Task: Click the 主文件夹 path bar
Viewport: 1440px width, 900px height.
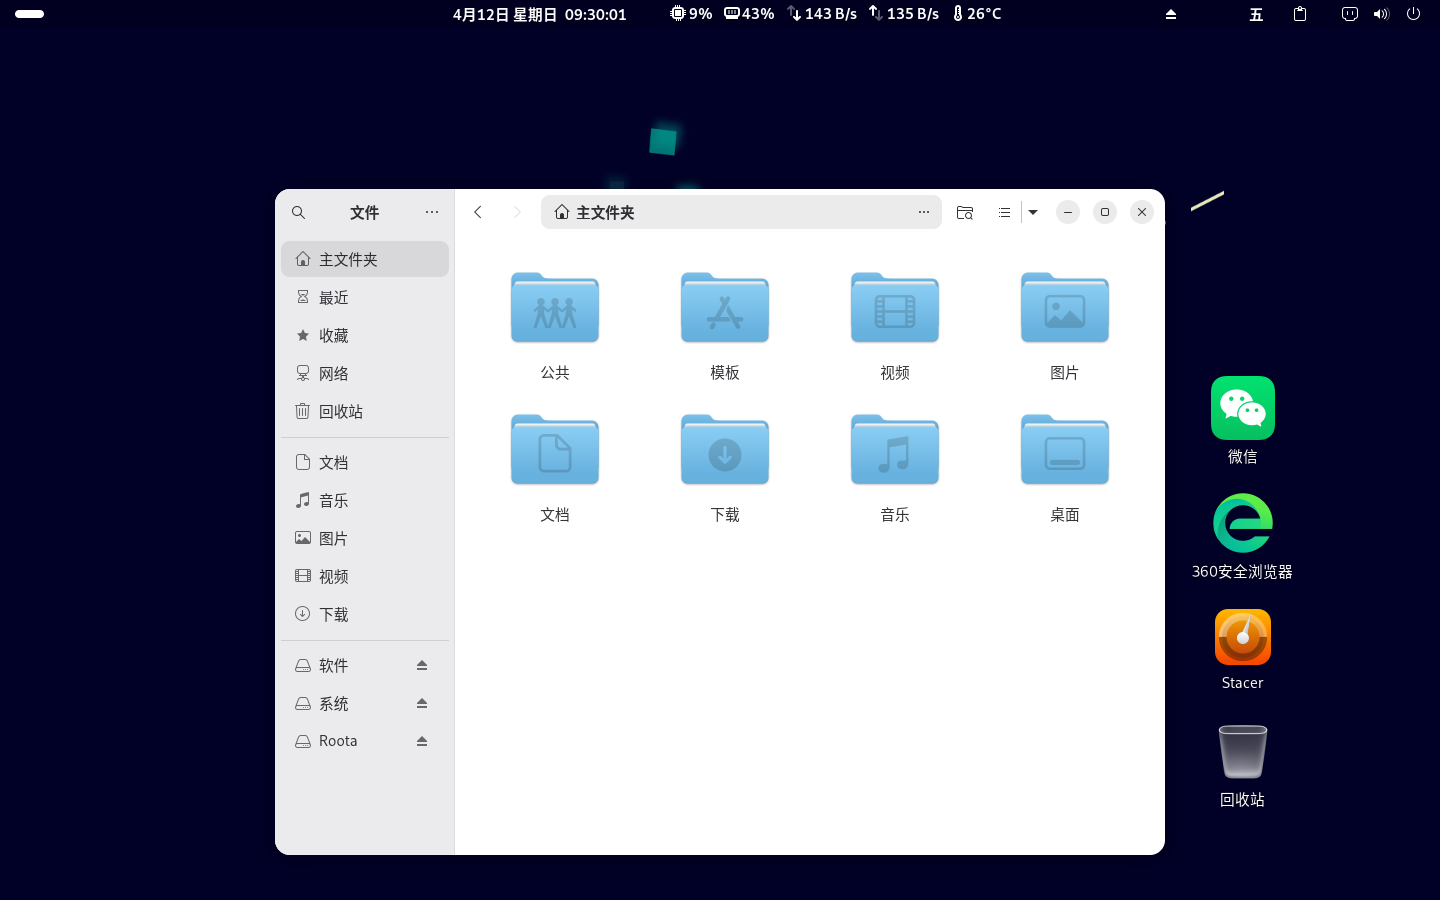Action: [741, 212]
